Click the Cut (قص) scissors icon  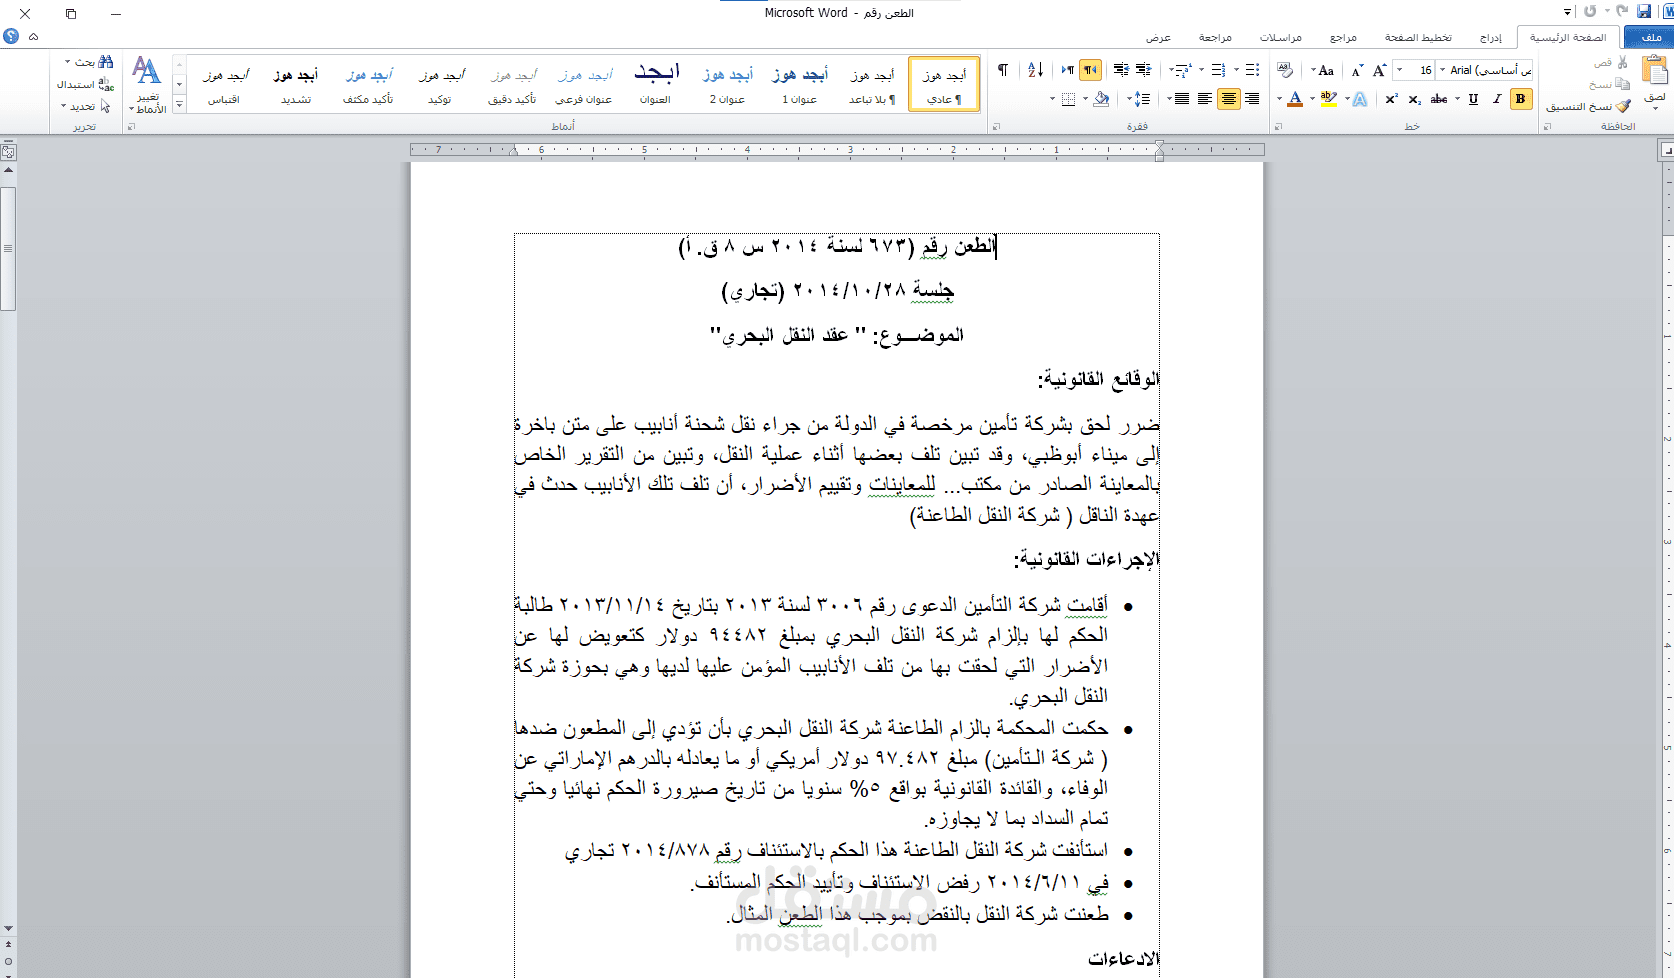(1622, 62)
